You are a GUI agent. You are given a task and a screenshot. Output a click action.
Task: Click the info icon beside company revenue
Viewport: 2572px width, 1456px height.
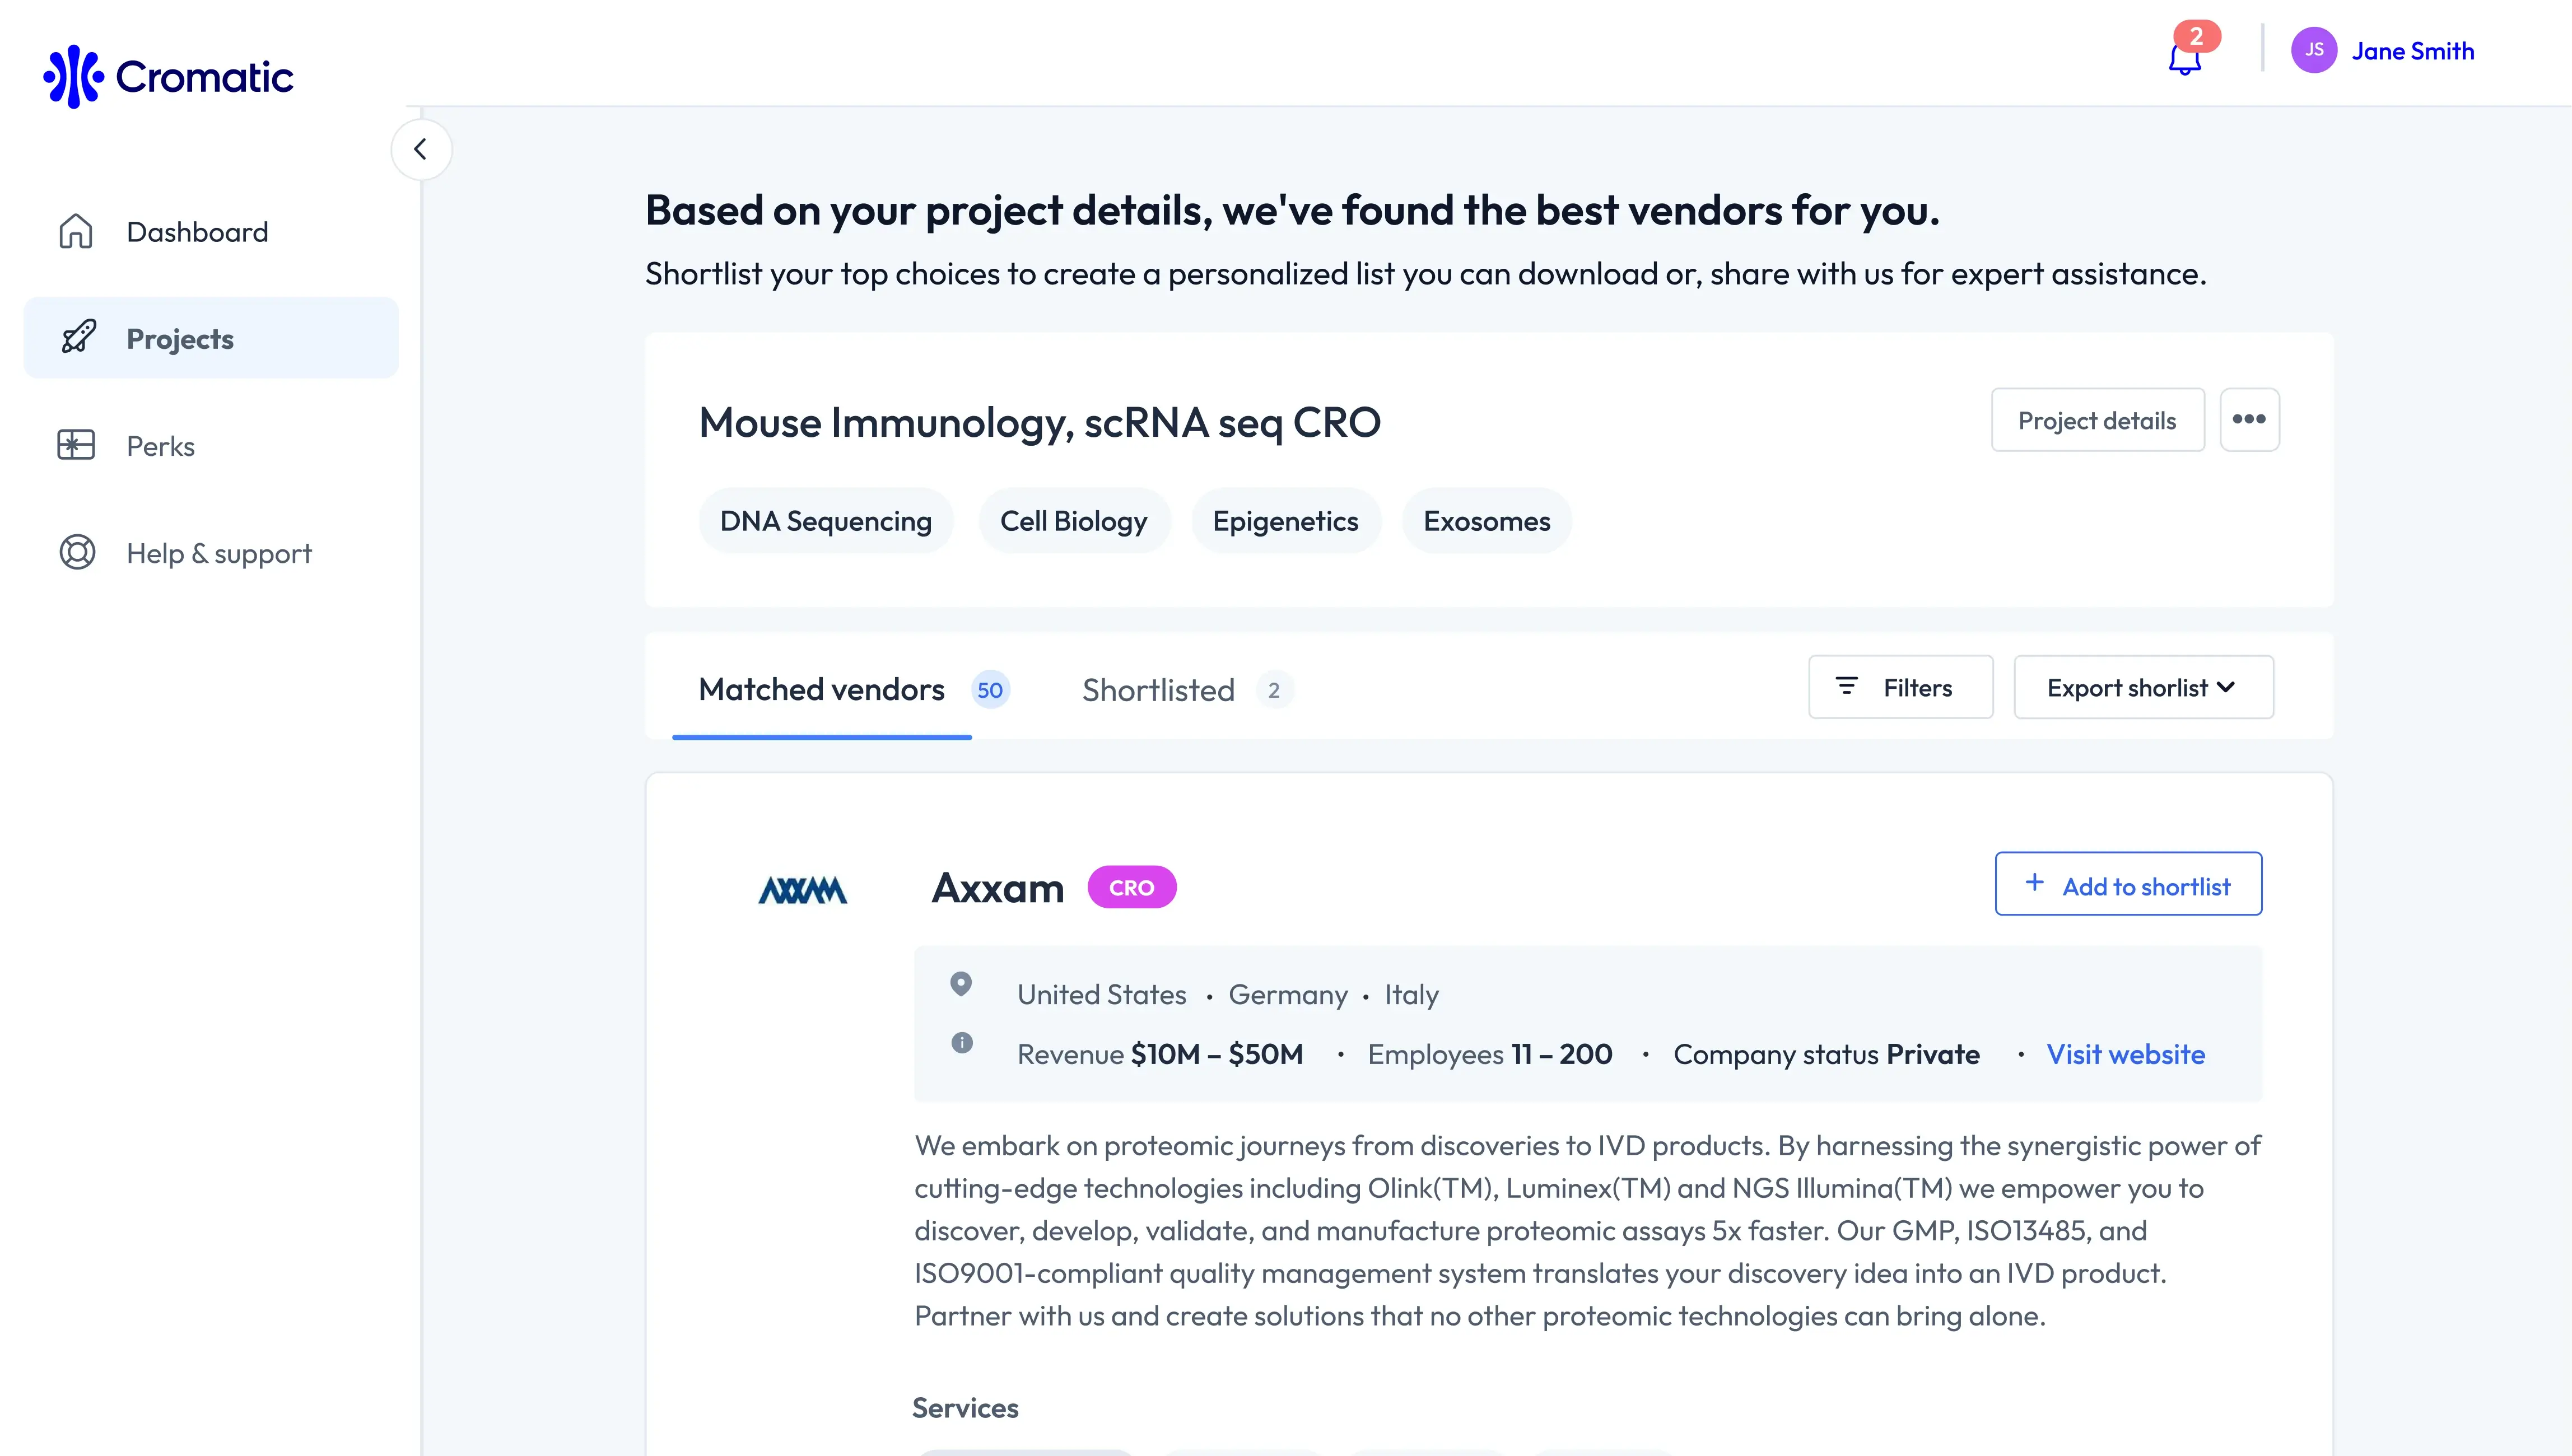[962, 1042]
